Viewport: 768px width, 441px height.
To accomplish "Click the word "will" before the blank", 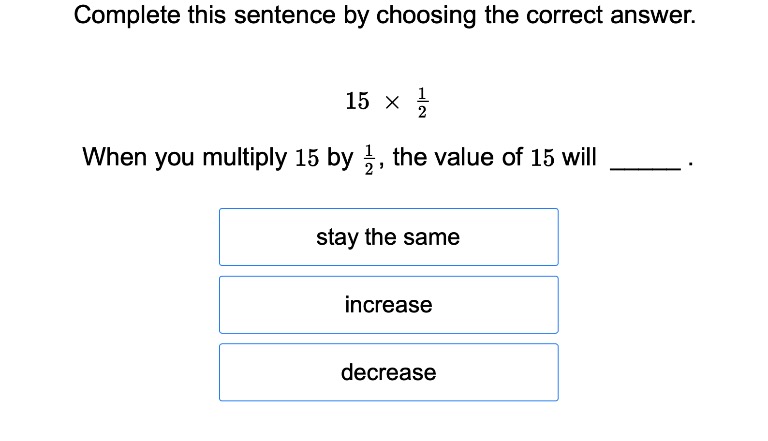I will 580,157.
